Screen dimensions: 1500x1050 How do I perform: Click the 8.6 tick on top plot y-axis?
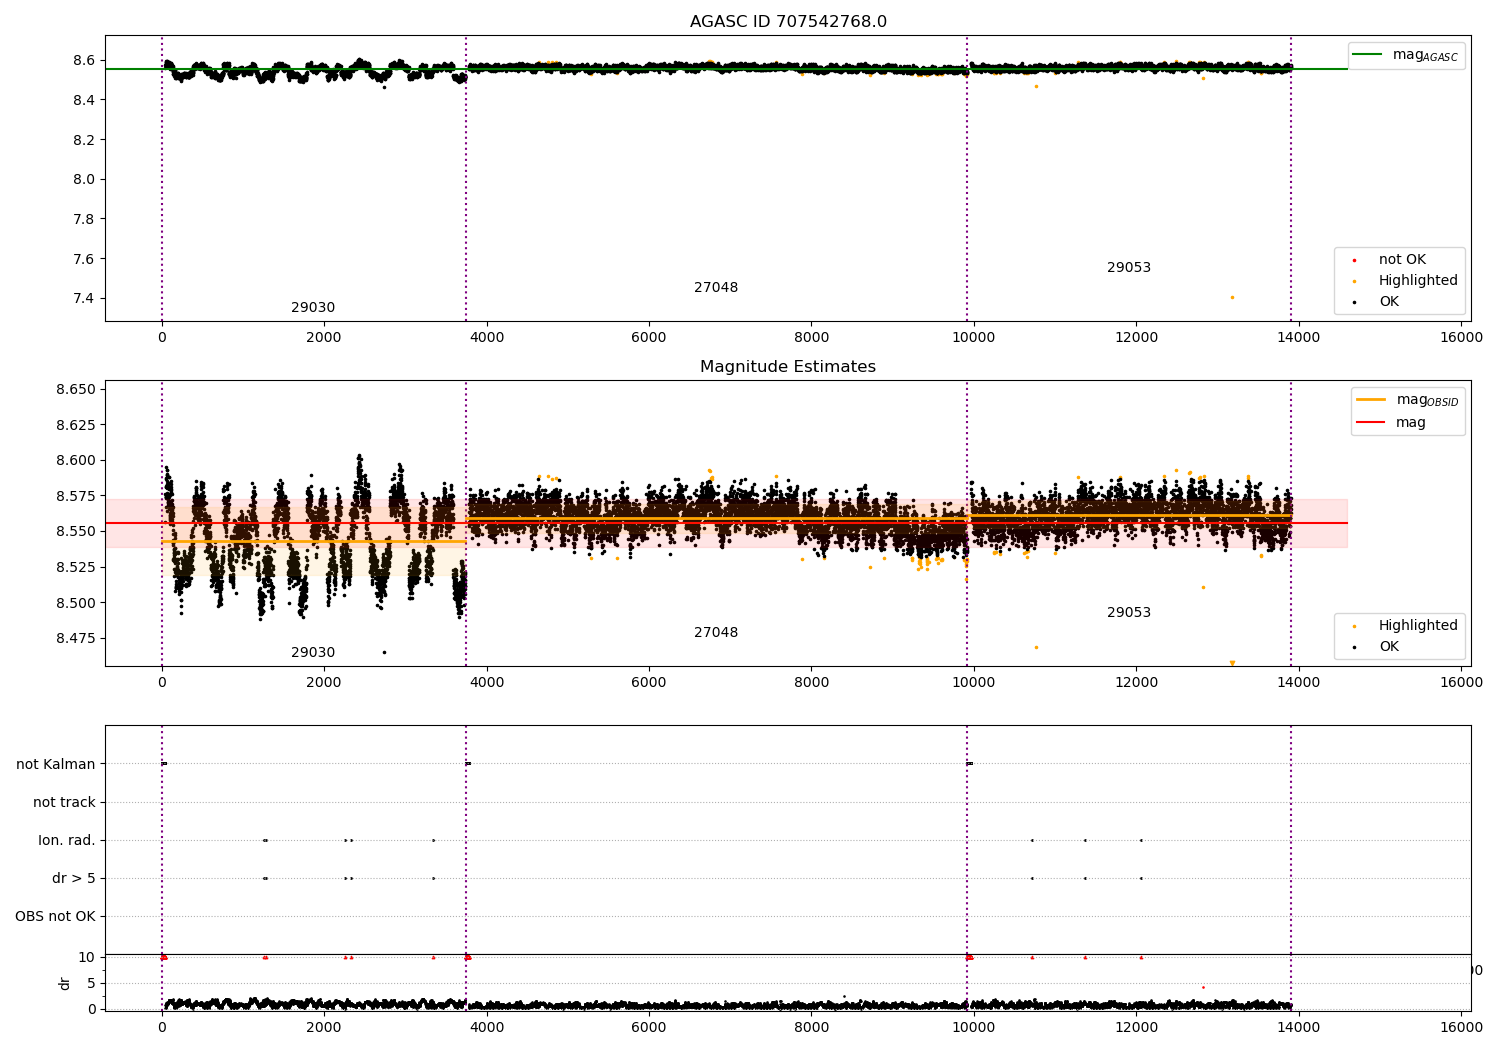coord(85,61)
